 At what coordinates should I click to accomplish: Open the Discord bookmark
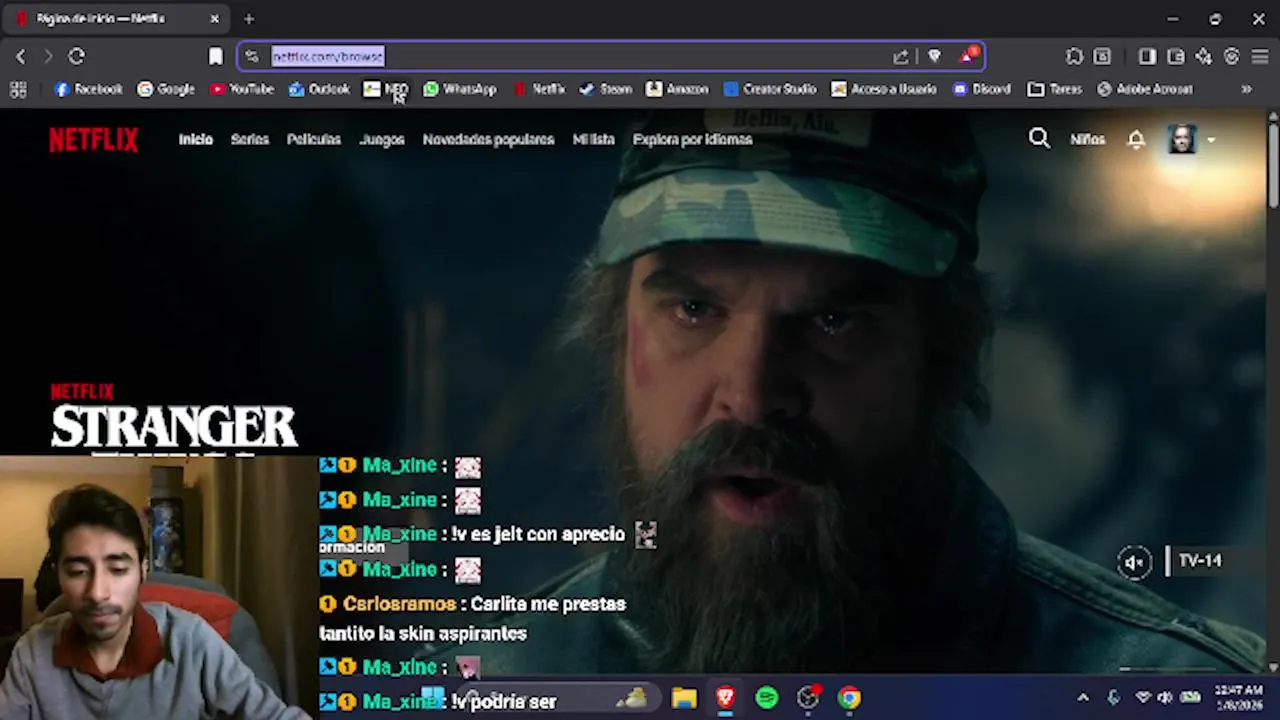(x=982, y=90)
